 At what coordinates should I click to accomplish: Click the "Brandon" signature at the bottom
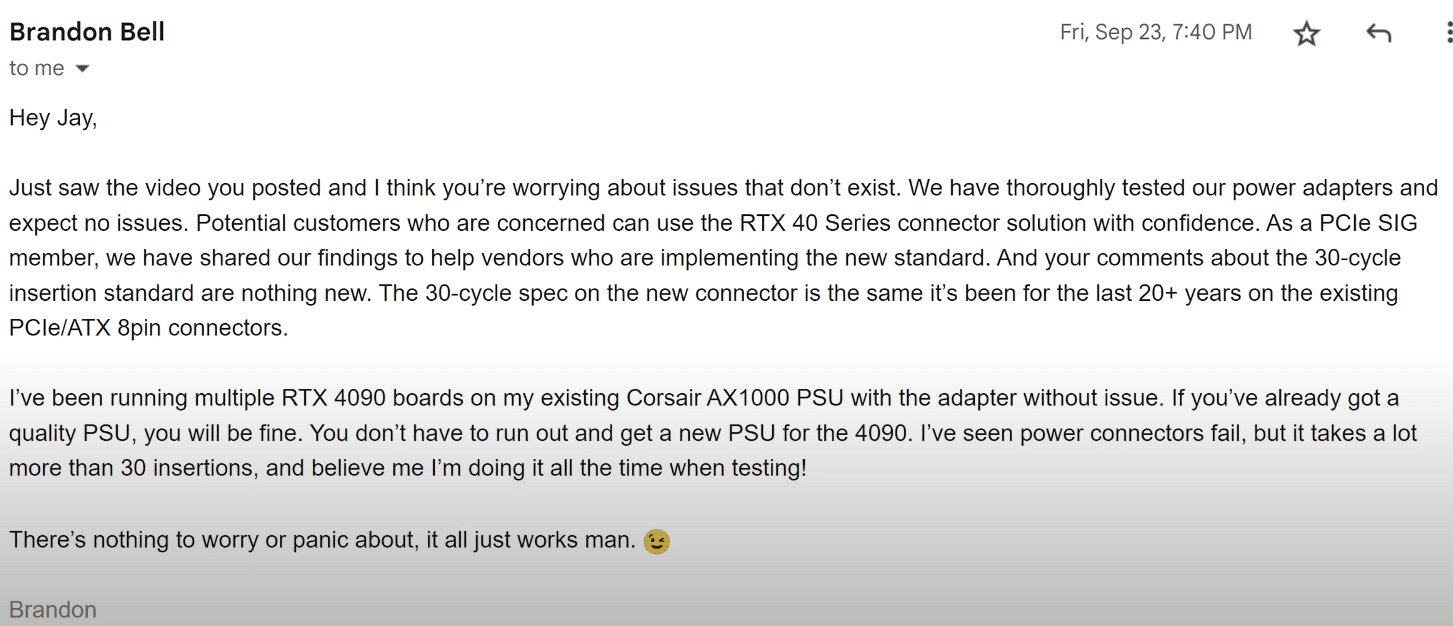point(53,610)
